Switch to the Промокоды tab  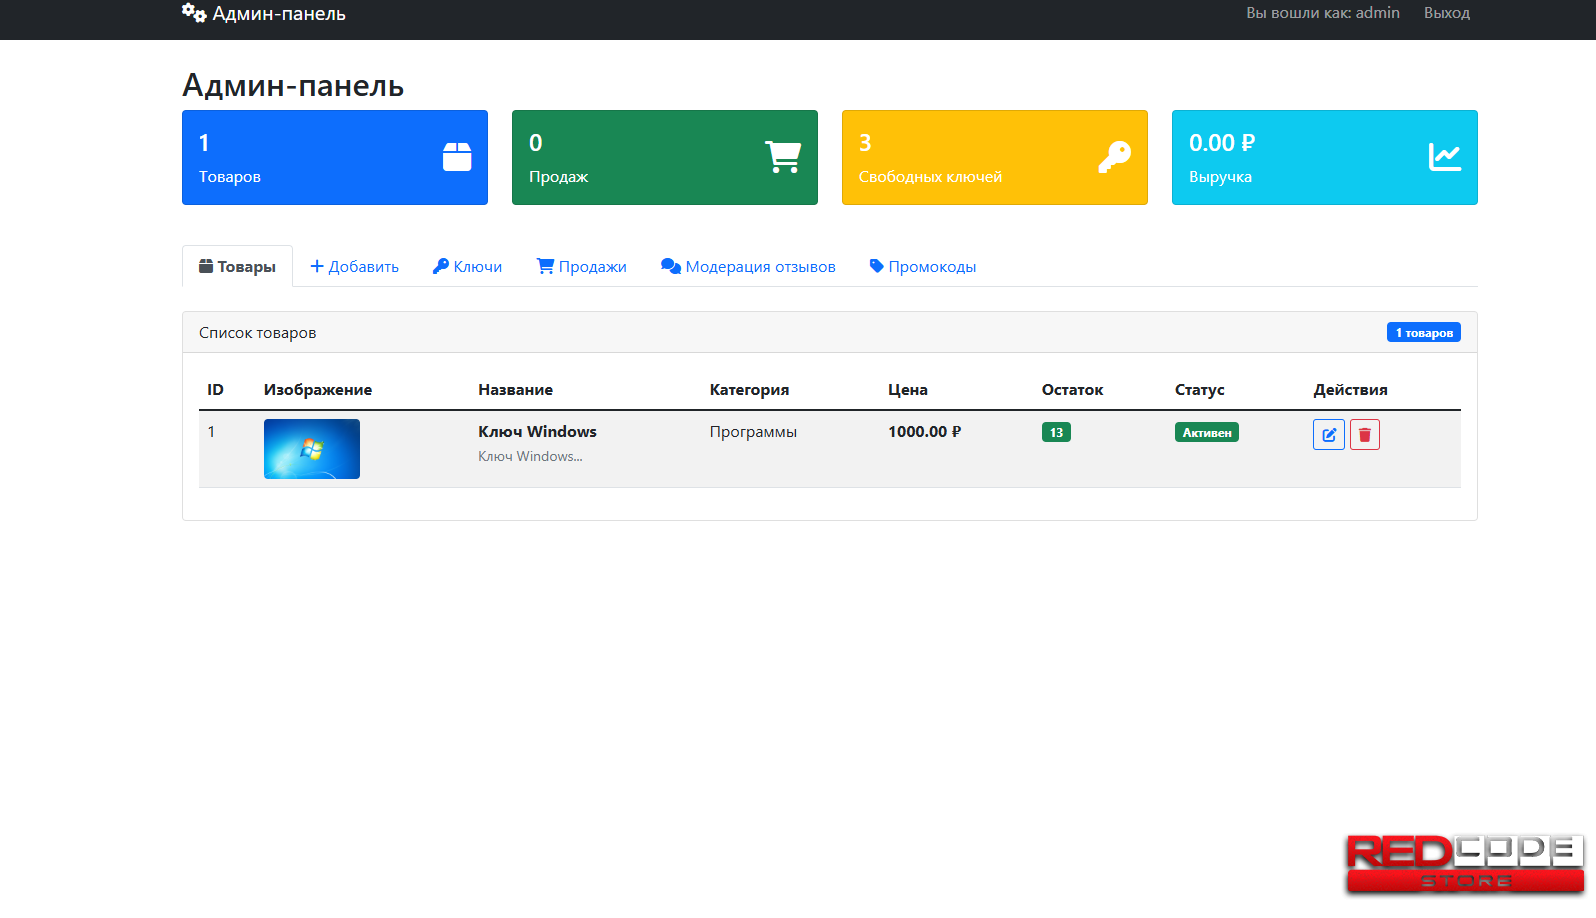(922, 267)
